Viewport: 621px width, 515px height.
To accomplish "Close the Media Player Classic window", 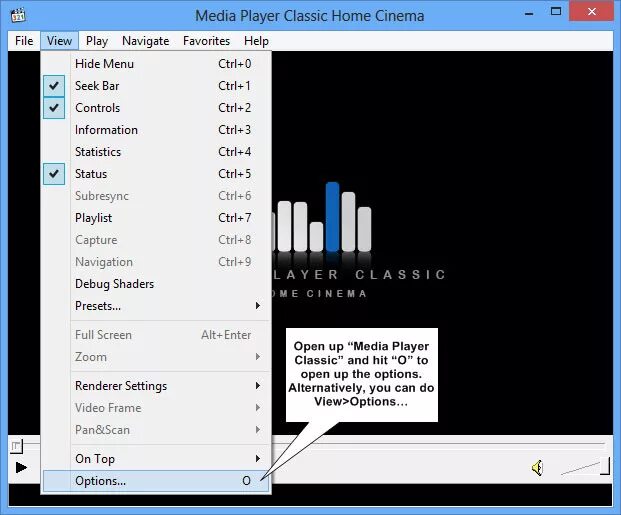I will (592, 11).
